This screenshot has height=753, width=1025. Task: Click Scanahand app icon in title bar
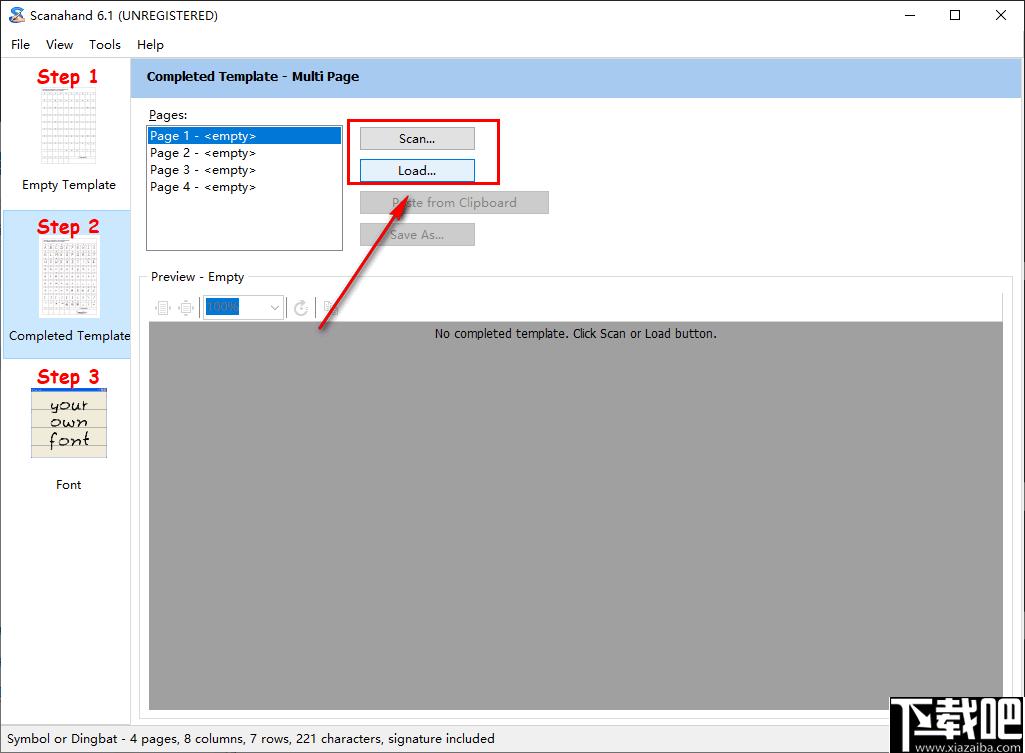click(x=17, y=15)
